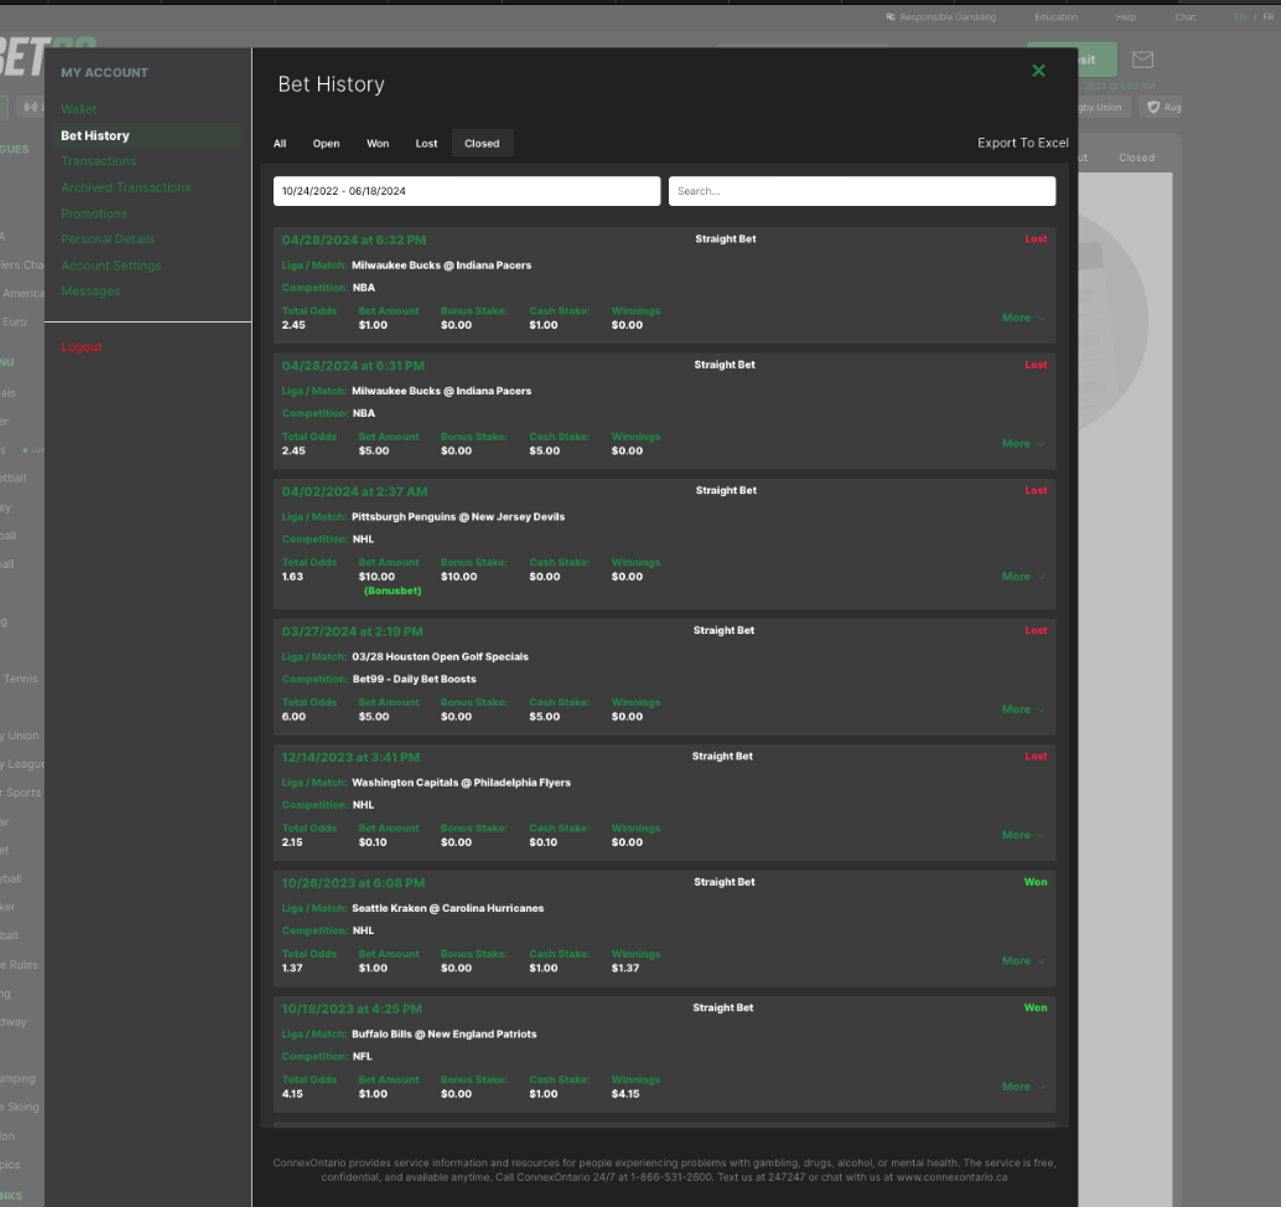The image size is (1286, 1210).
Task: Click Buffalo Bills @ New England Patriots text
Action: (x=446, y=1036)
